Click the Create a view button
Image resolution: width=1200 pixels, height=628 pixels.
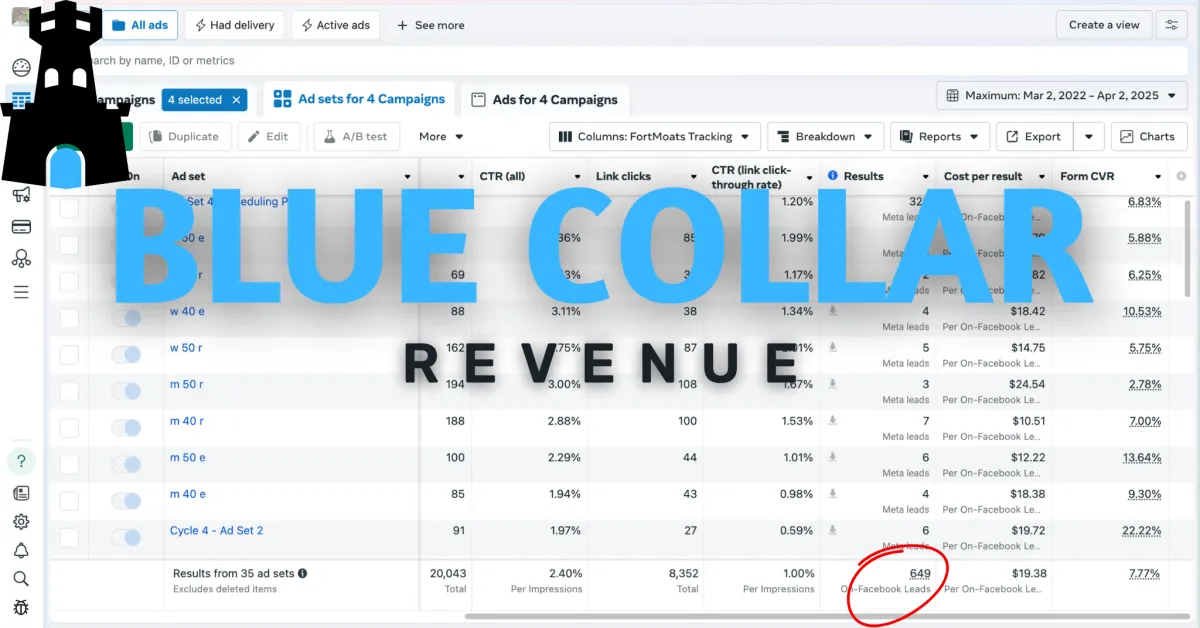coord(1104,25)
